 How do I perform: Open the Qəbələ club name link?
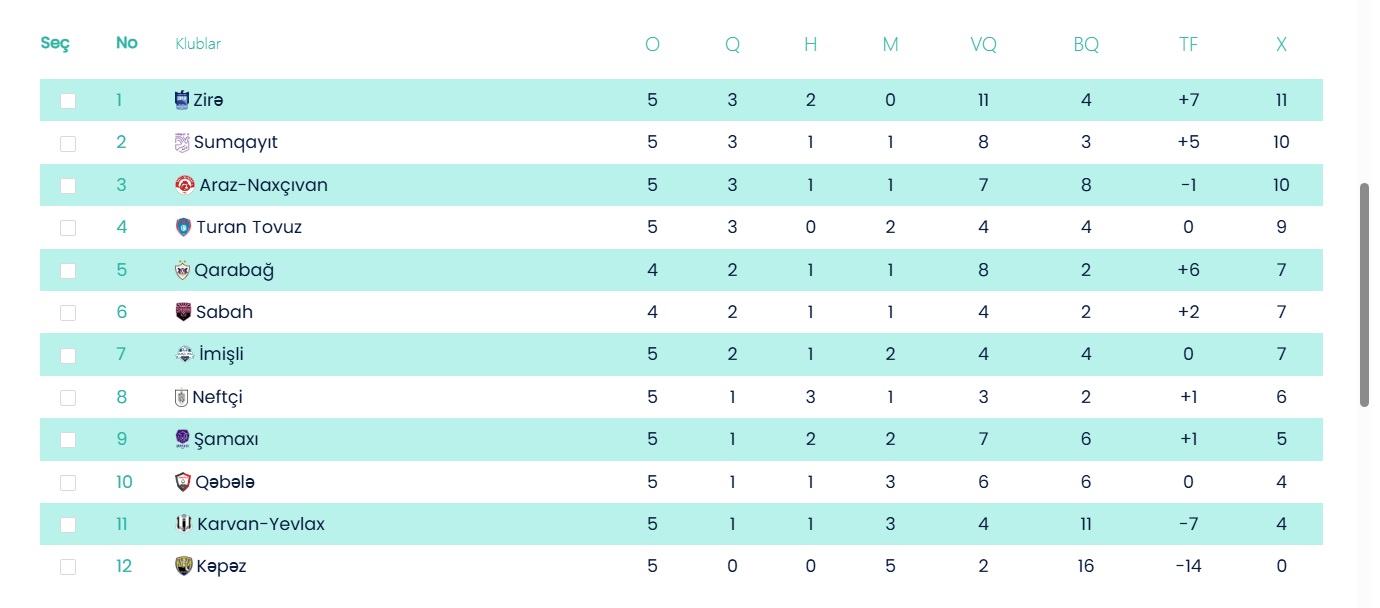tap(225, 482)
